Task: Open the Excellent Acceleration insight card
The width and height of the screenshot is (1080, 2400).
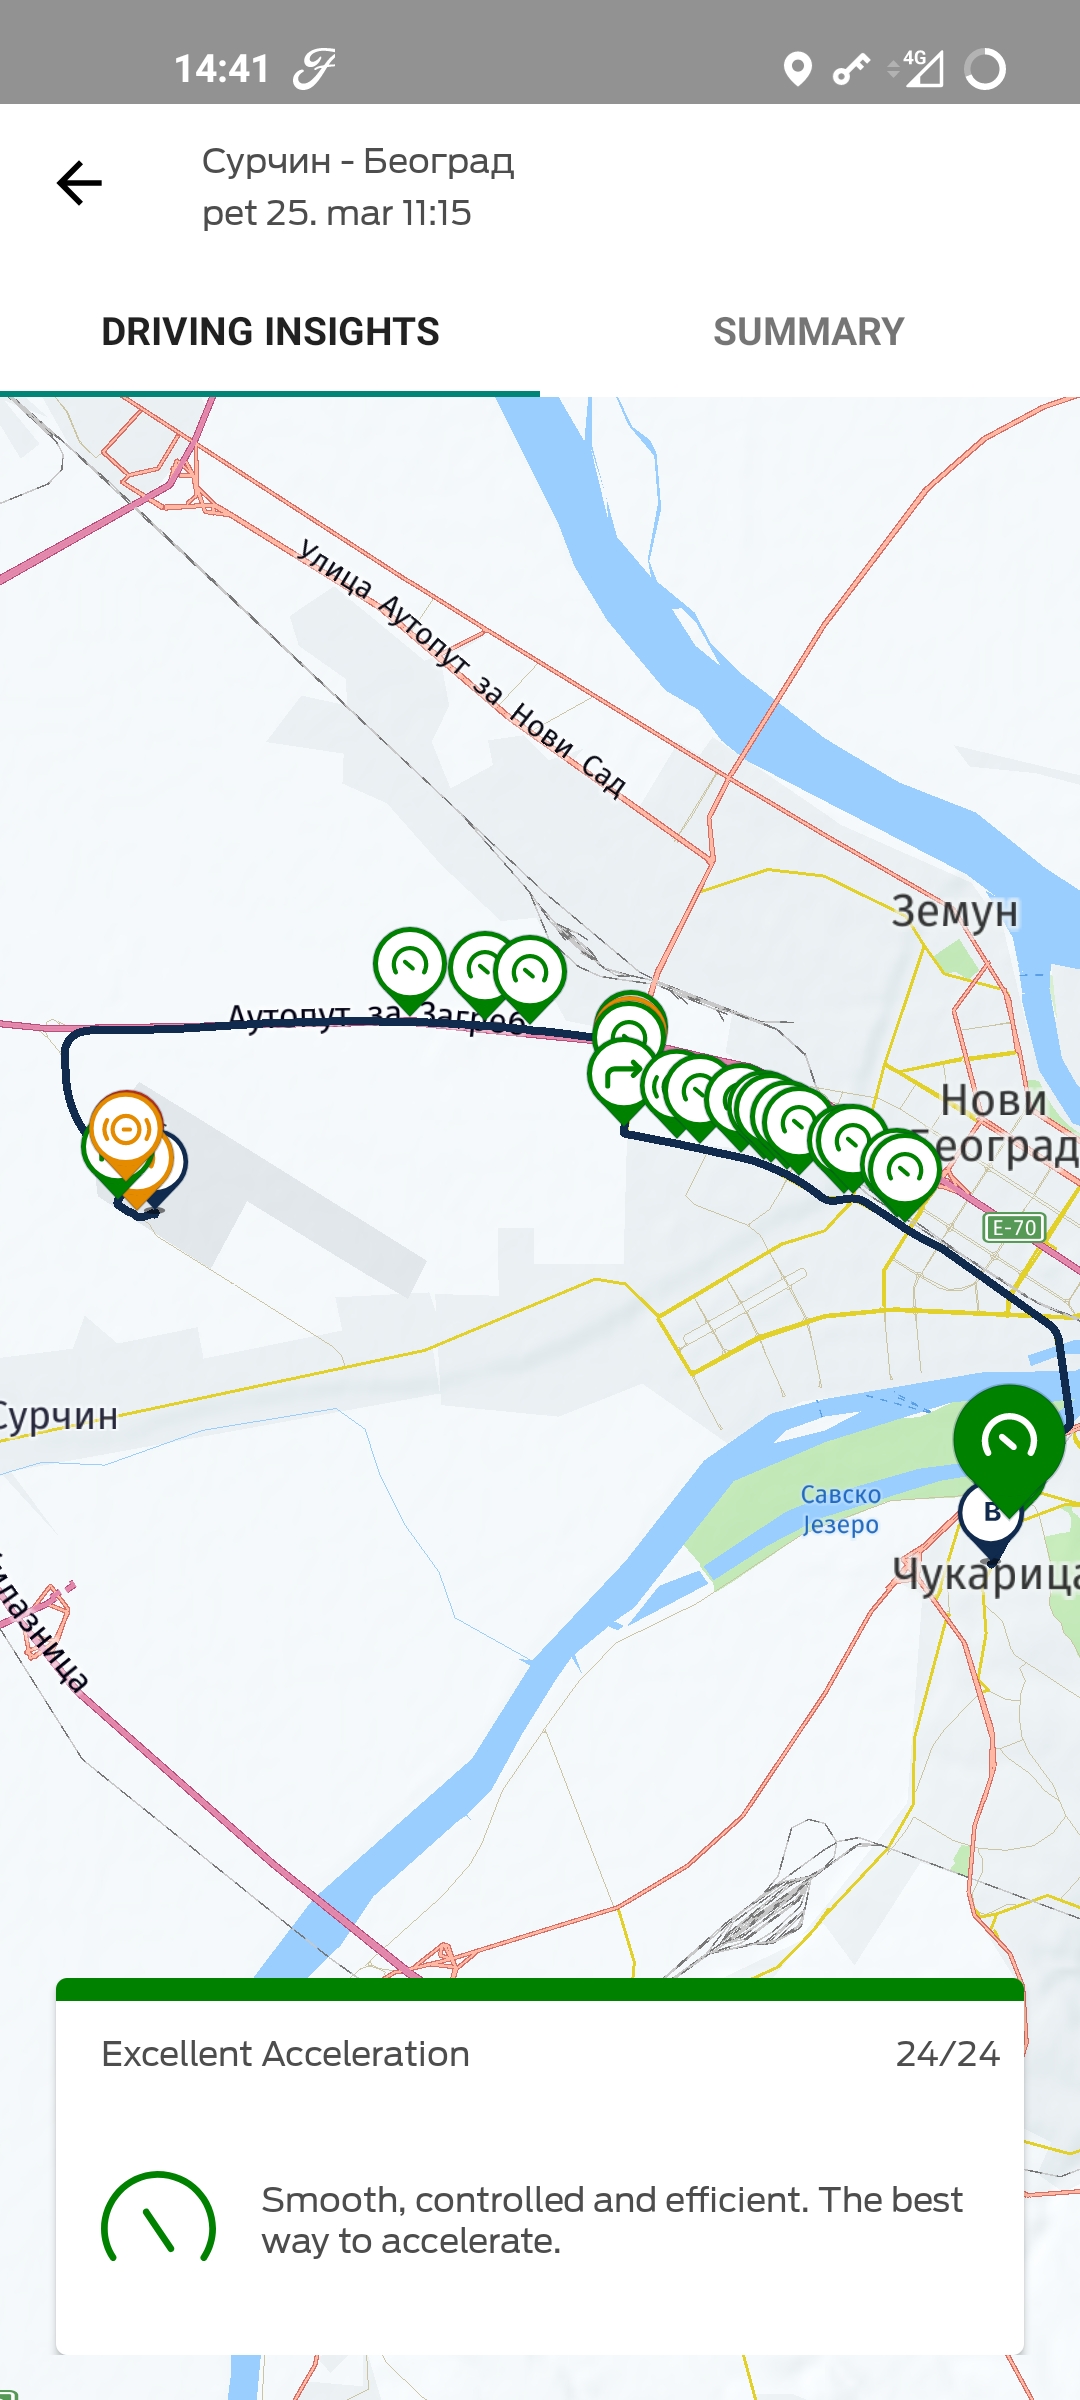Action: coord(540,2166)
